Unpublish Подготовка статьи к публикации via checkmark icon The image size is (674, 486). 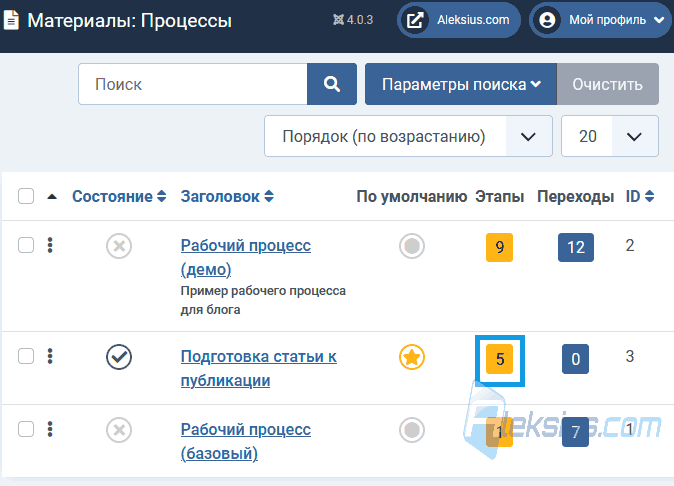point(119,357)
